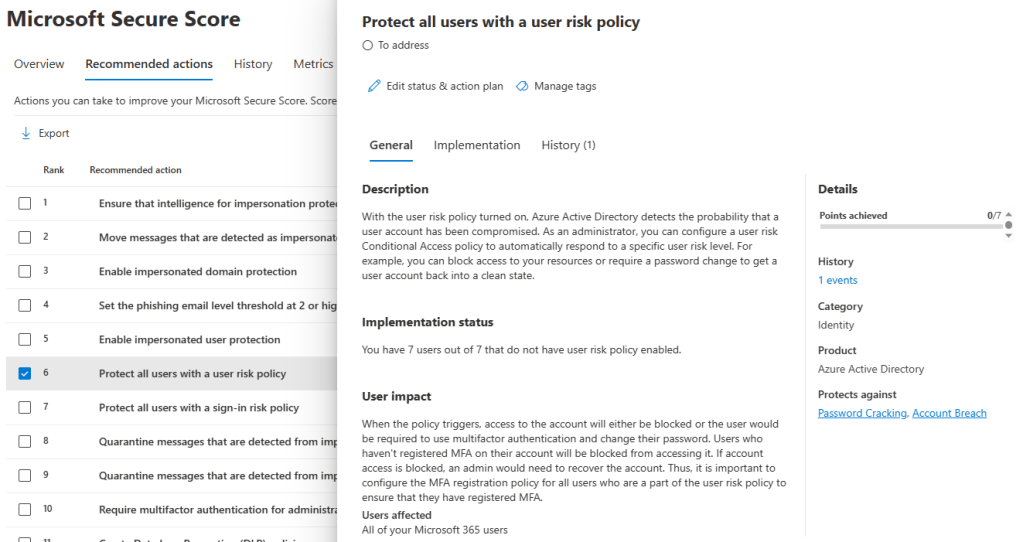Check the rank 10 multifactor authentication row

[x=25, y=510]
